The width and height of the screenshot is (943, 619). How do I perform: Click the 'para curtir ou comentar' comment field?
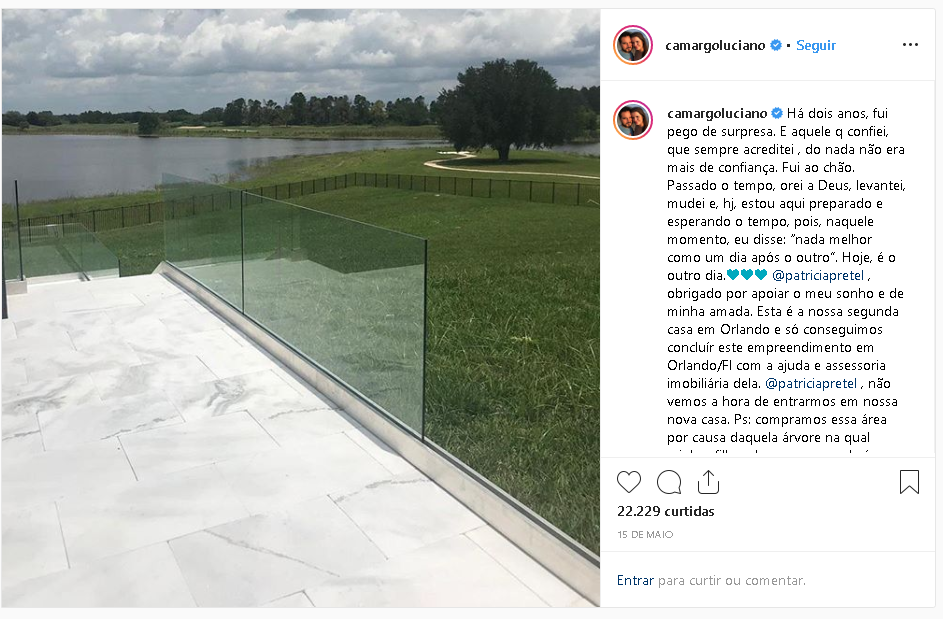tap(732, 581)
